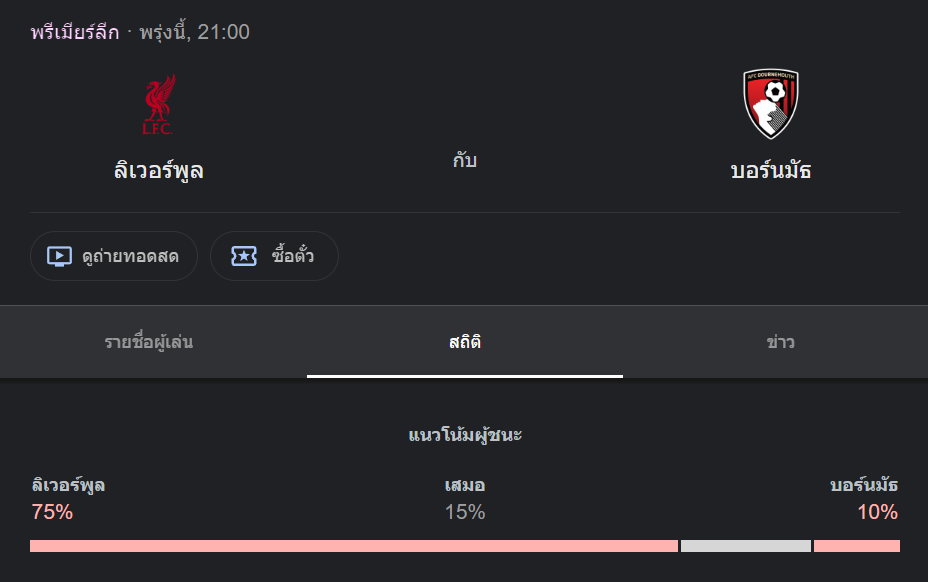
Task: Click the Liverpool L.F.C. crest logo
Action: tap(159, 104)
